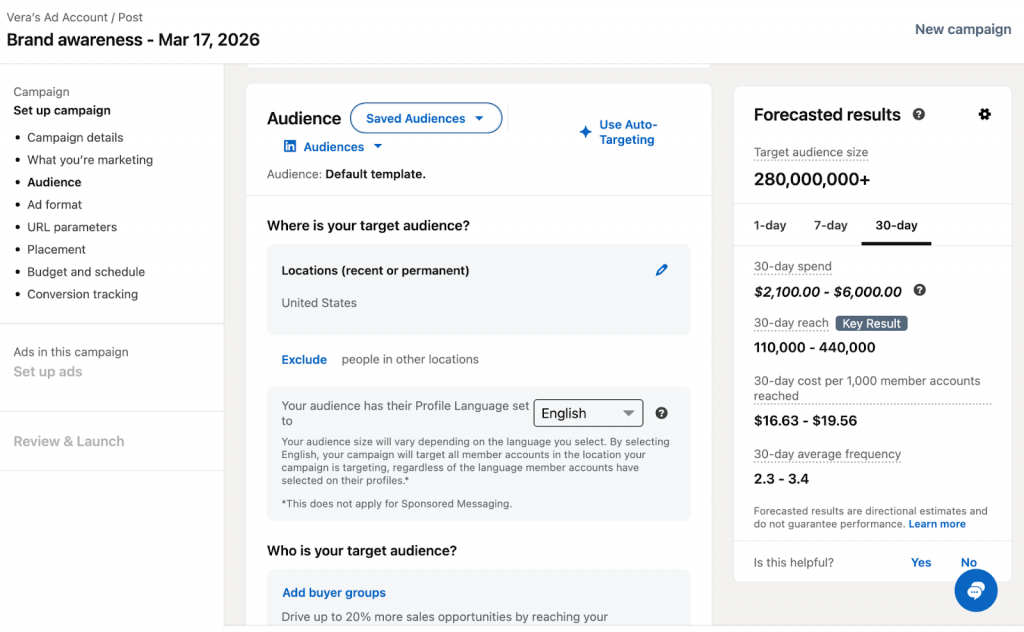The image size is (1024, 632).
Task: Navigate to Conversion tracking in sidebar
Action: click(x=82, y=294)
